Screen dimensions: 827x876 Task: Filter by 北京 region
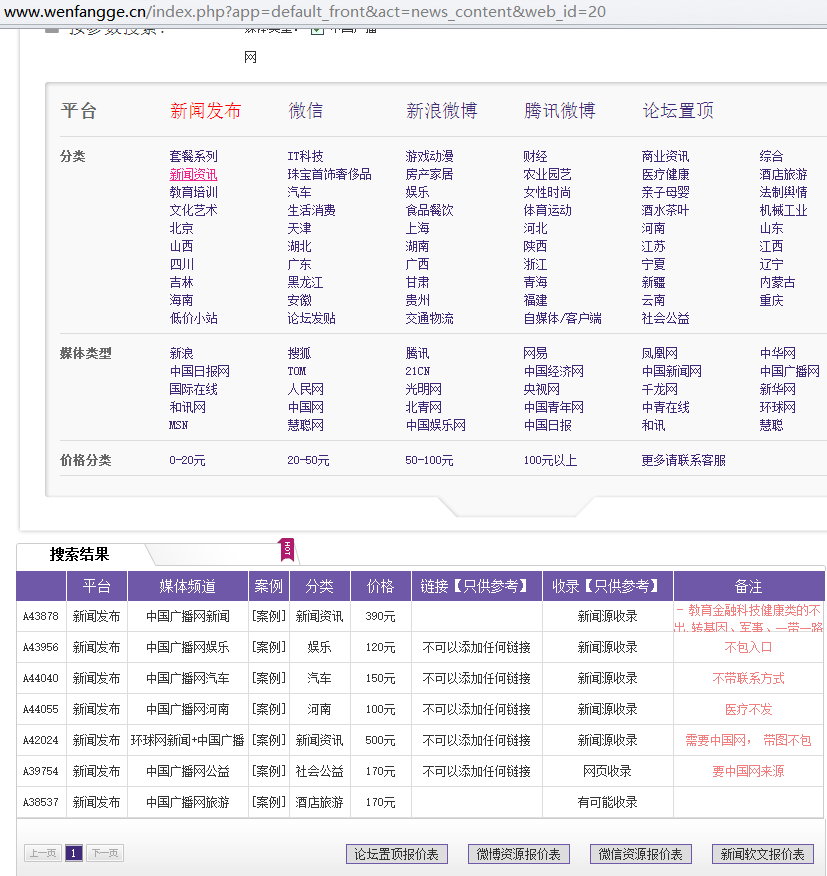click(182, 228)
